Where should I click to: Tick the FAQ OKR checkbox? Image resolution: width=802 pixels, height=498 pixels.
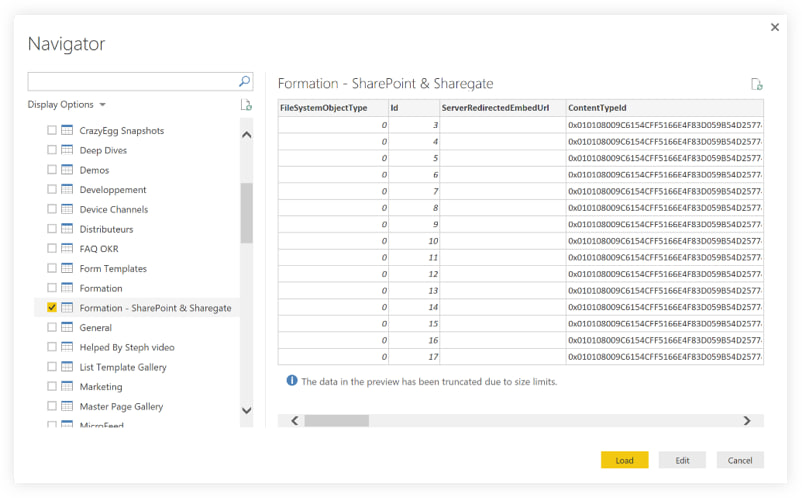point(52,249)
